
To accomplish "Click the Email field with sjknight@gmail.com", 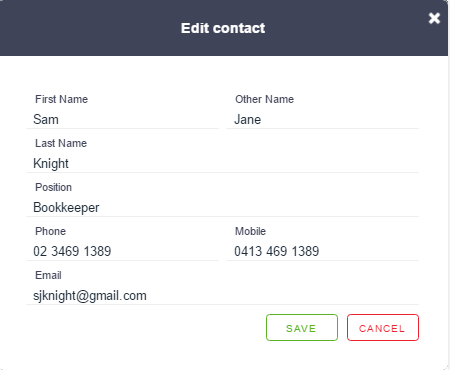I will click(x=222, y=296).
